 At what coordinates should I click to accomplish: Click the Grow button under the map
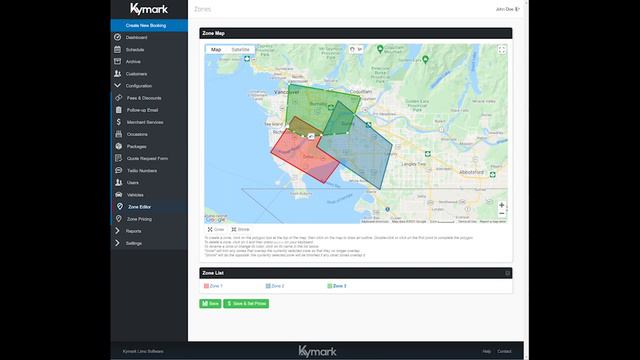(x=216, y=229)
